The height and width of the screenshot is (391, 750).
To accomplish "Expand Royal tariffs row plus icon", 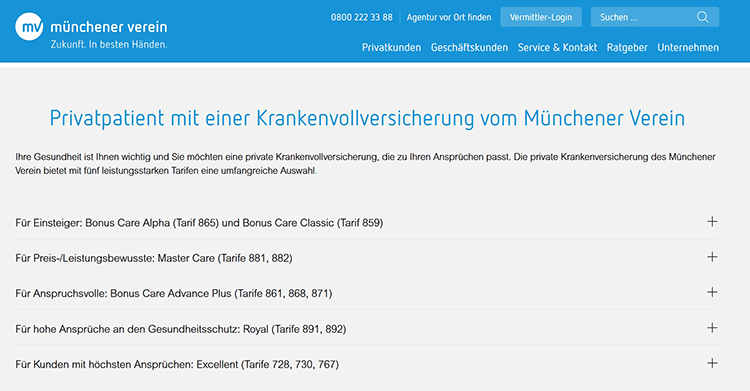I will click(x=712, y=328).
